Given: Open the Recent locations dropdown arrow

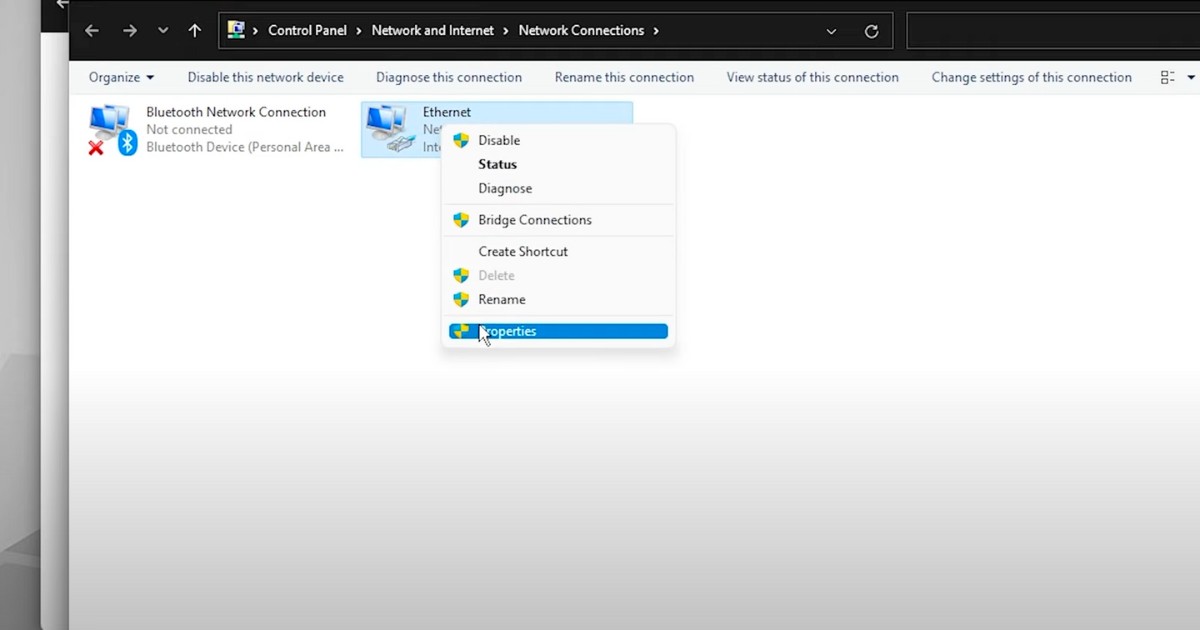Looking at the screenshot, I should click(163, 31).
